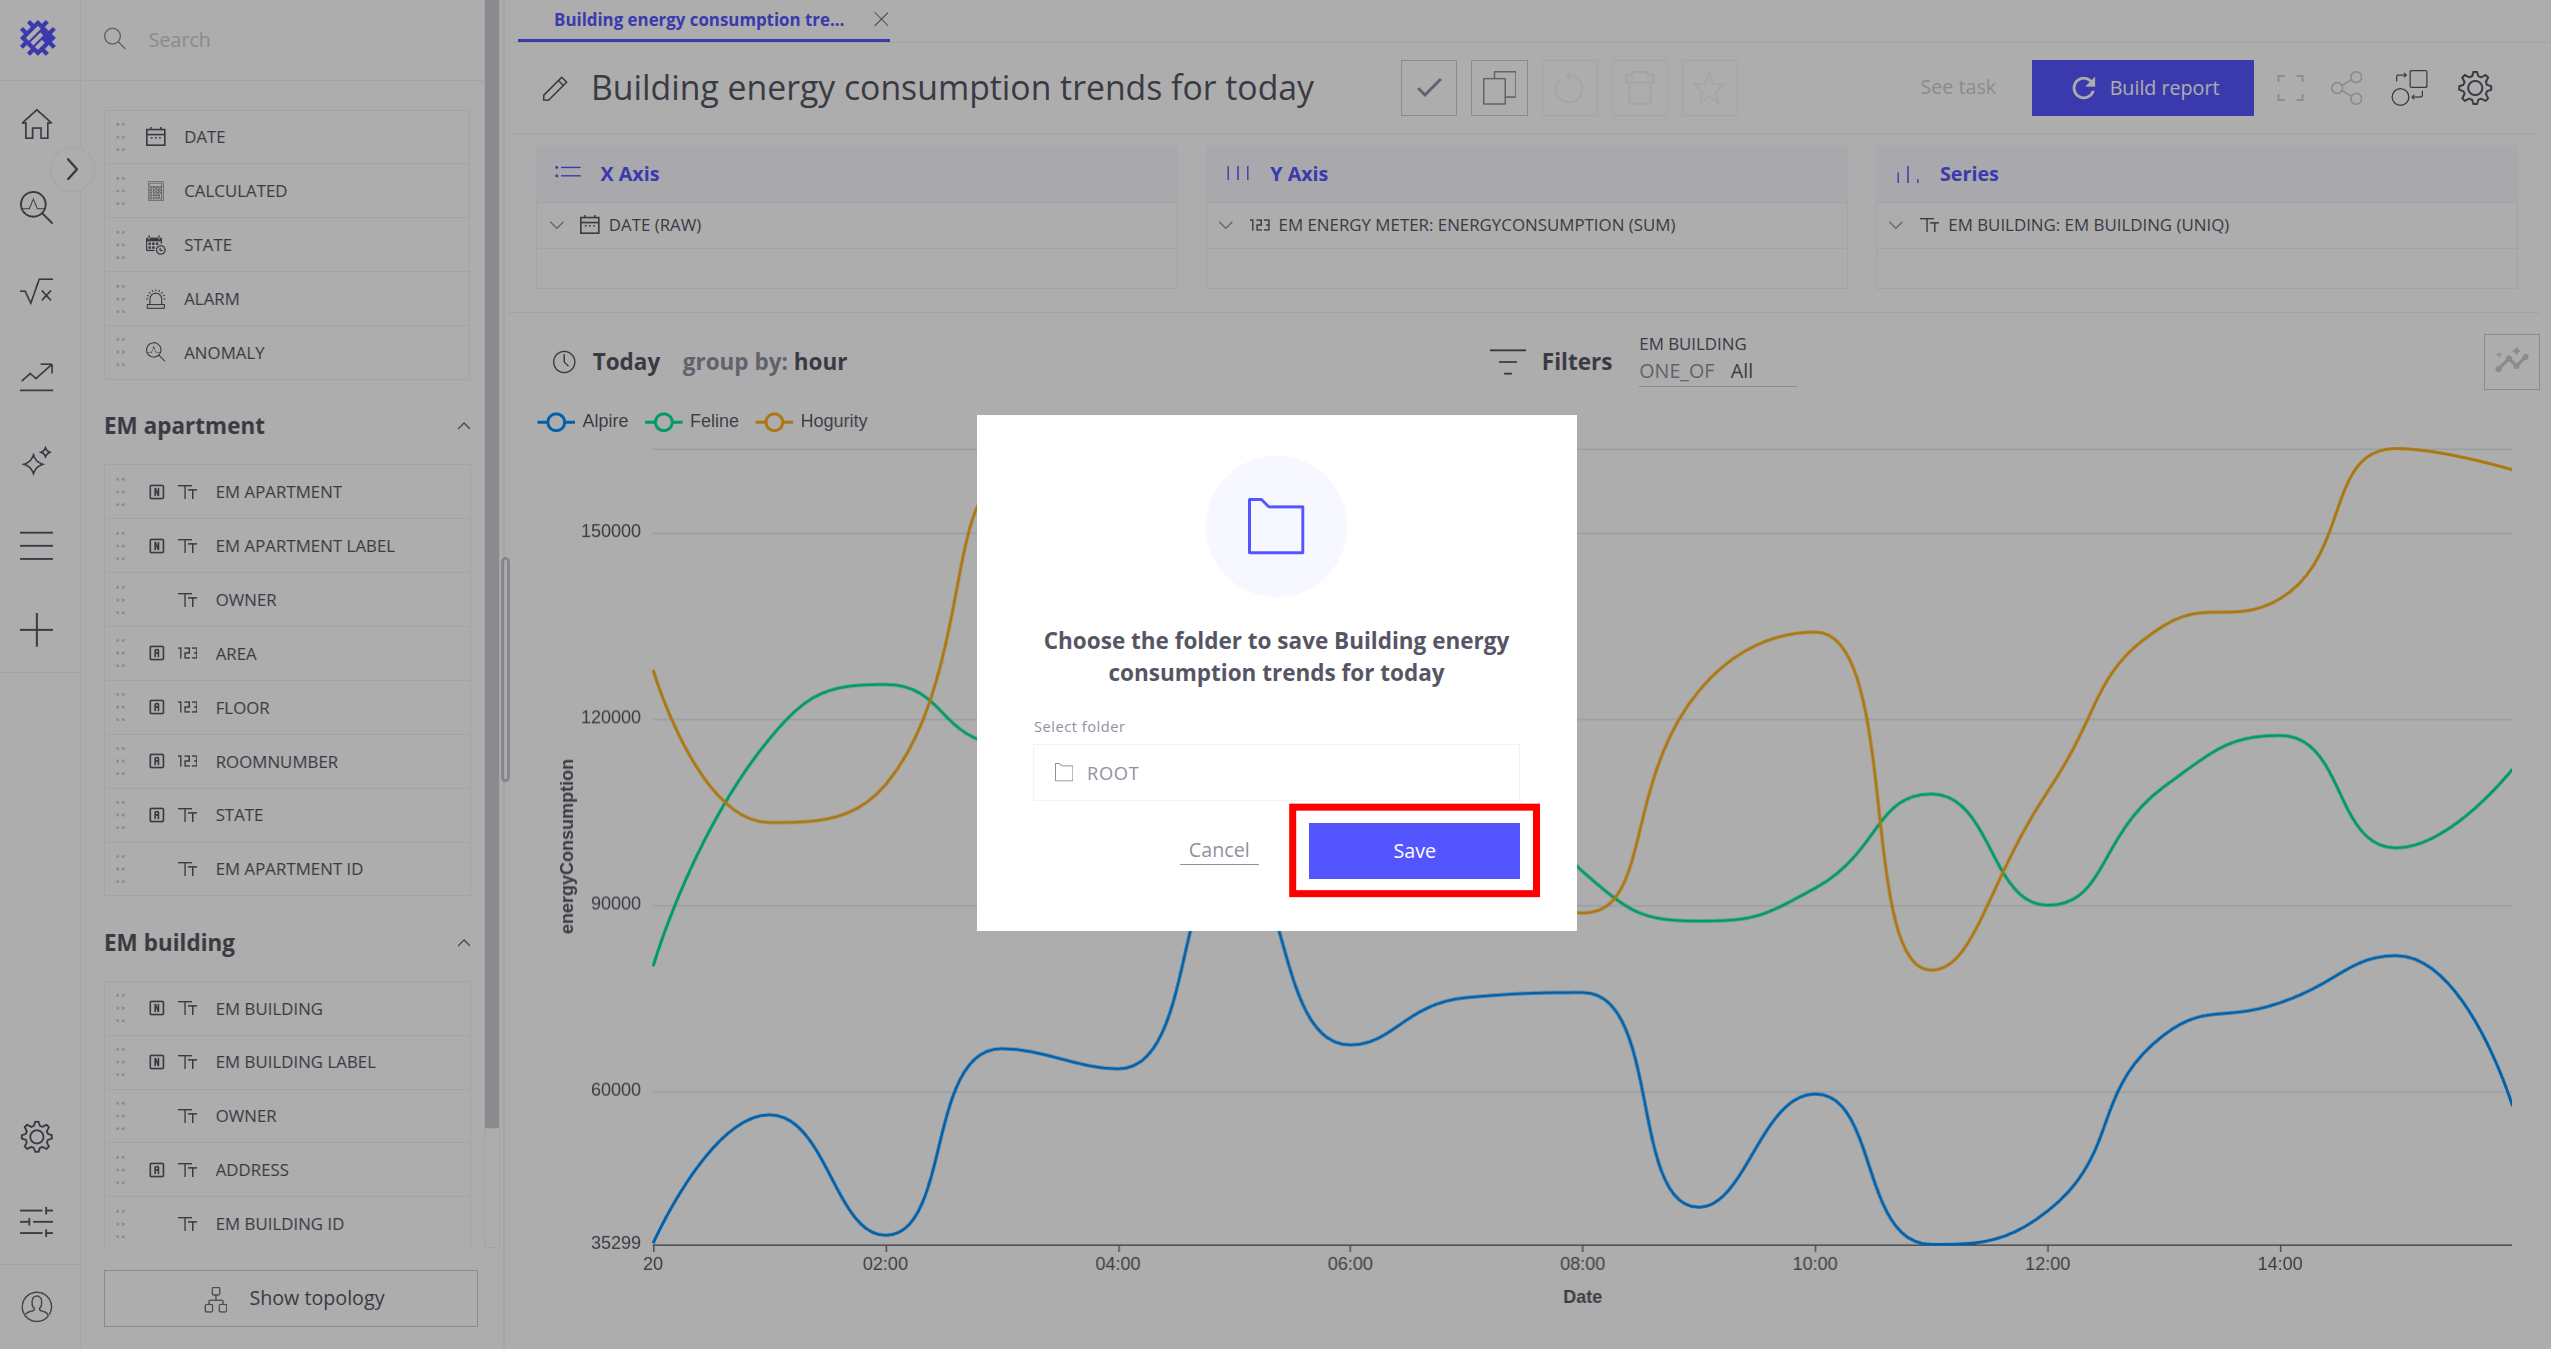
Task: Click the chart type icon beside the Filters row
Action: tap(2511, 361)
